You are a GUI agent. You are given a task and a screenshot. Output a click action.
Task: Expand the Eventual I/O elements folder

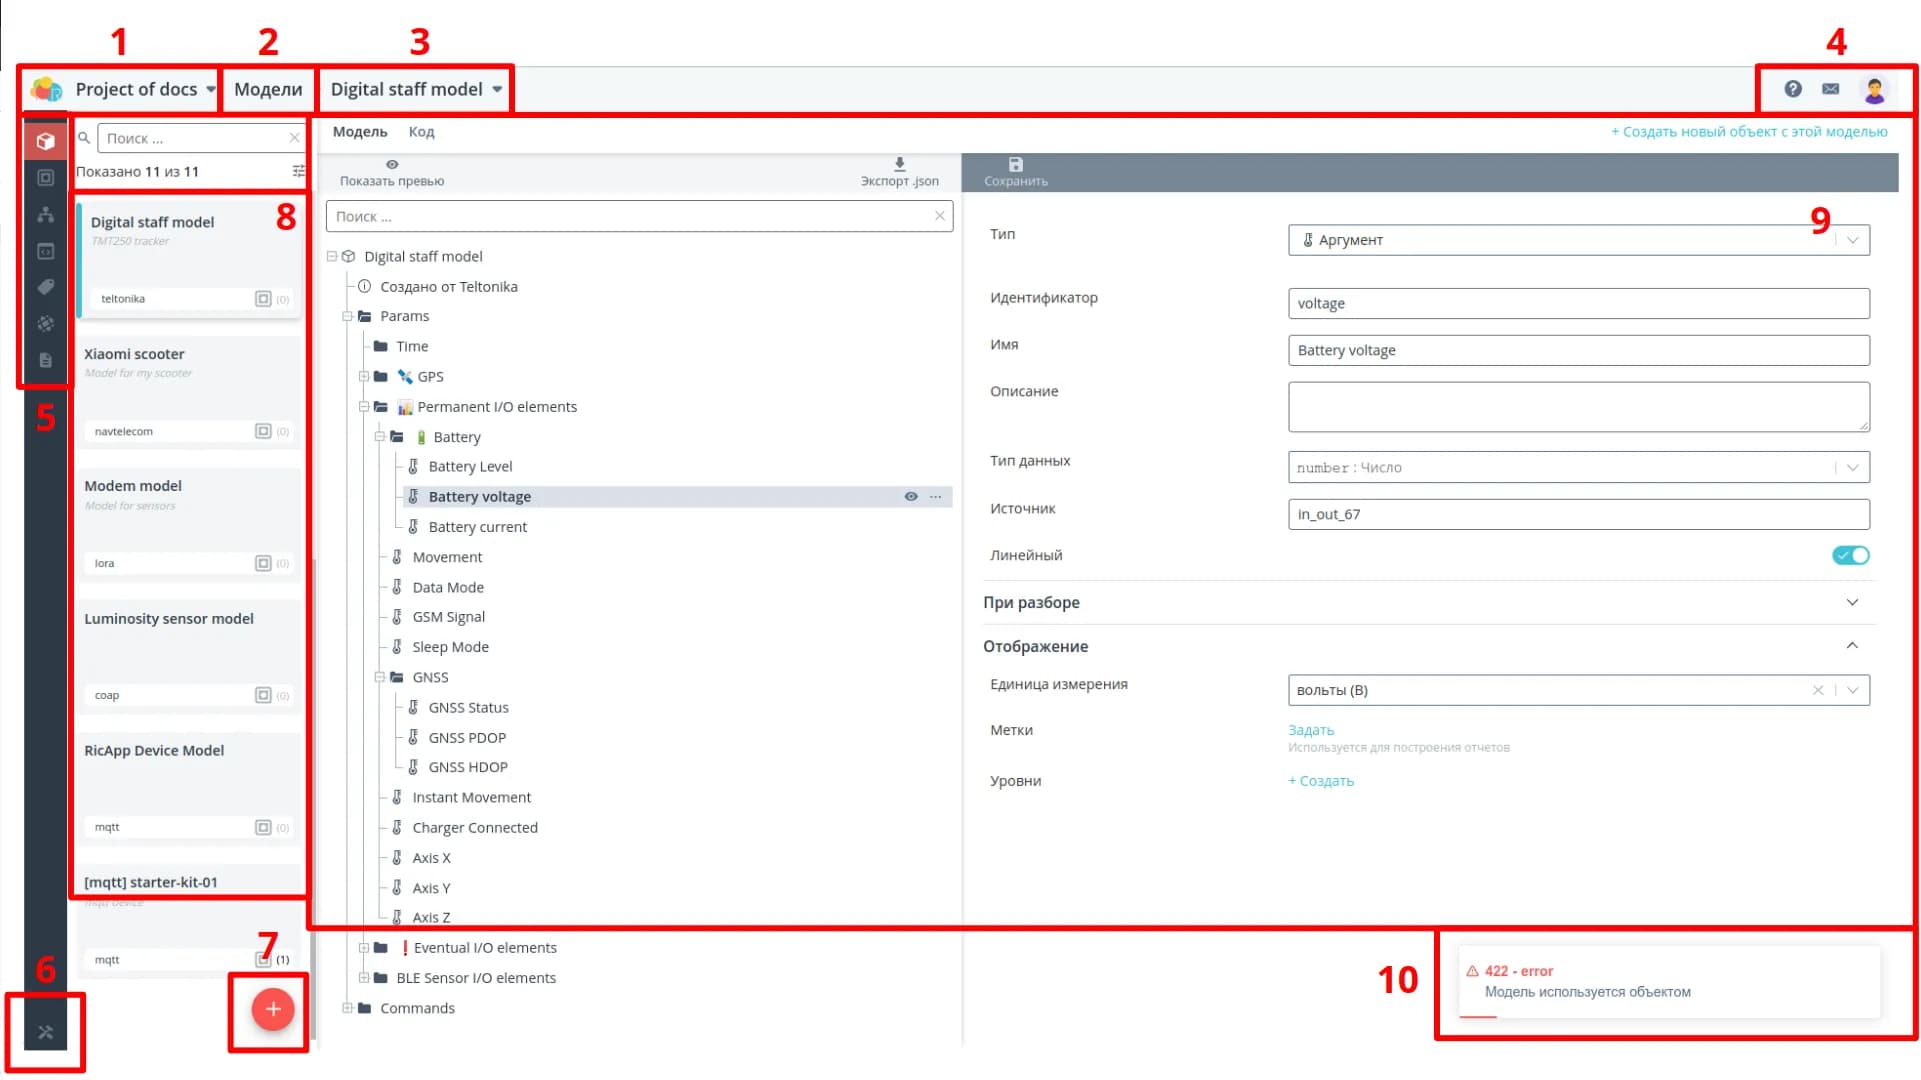(364, 948)
